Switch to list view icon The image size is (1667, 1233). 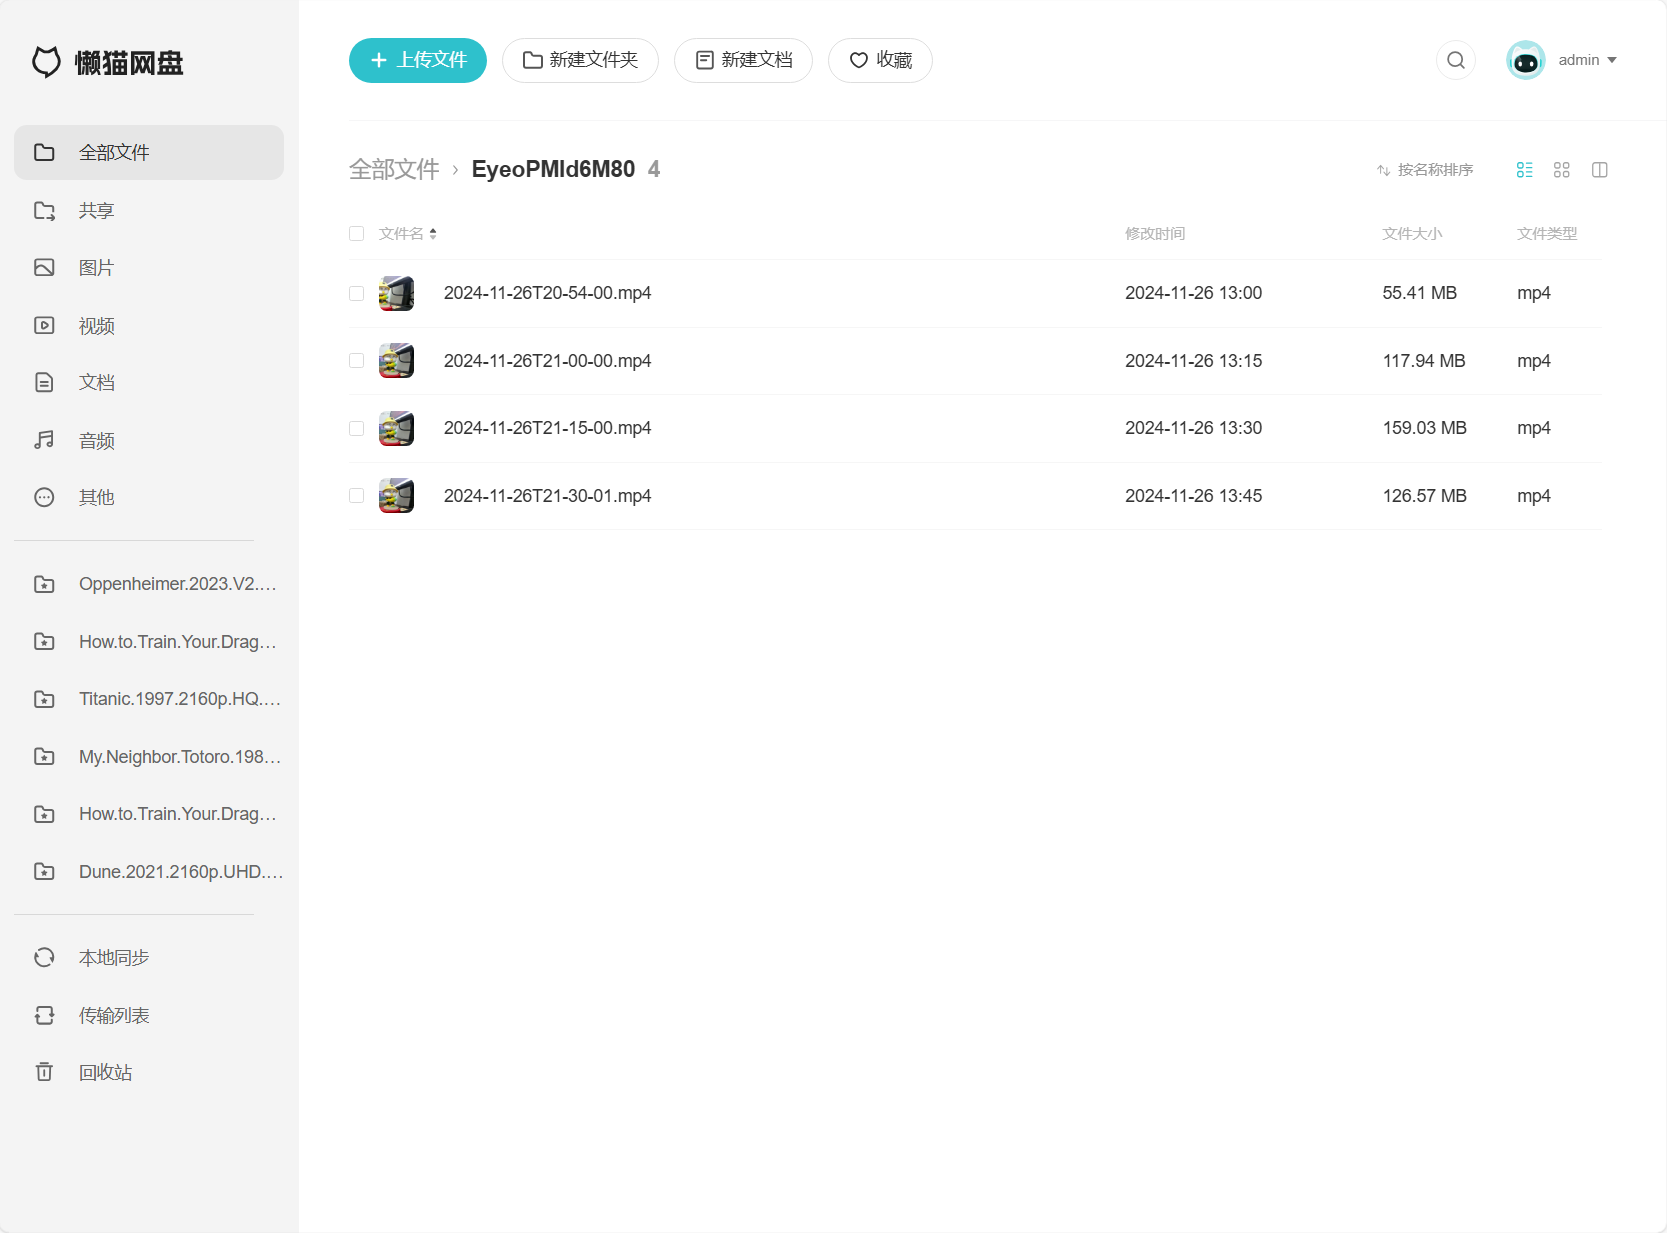pos(1524,170)
